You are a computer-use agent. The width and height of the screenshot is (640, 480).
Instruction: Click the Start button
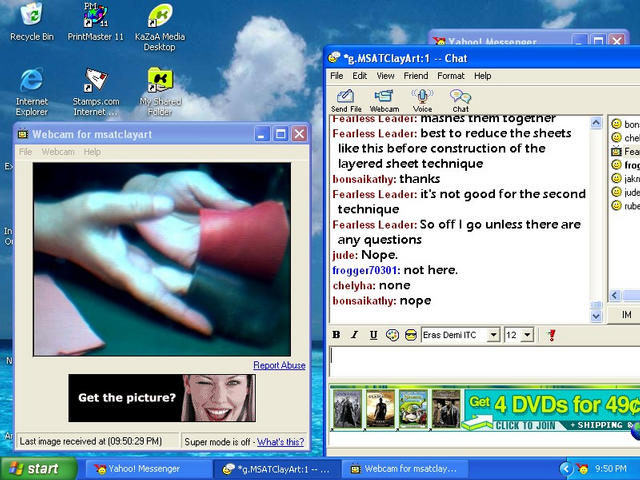(39, 469)
